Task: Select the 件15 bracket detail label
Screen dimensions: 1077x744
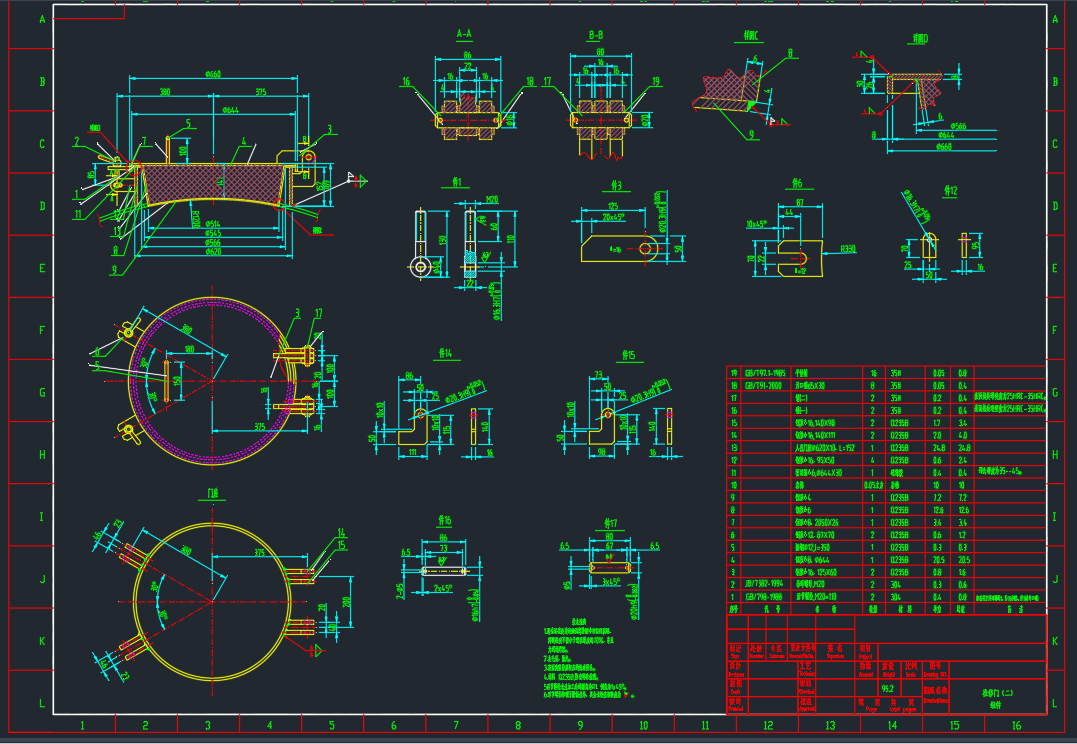Action: [628, 355]
